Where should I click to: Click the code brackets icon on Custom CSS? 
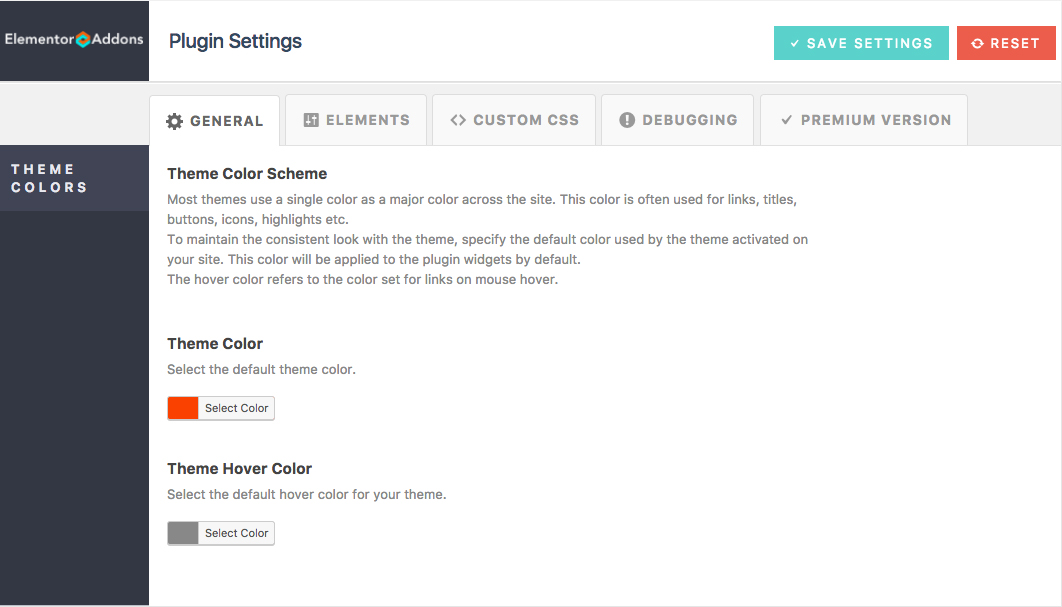pos(458,120)
